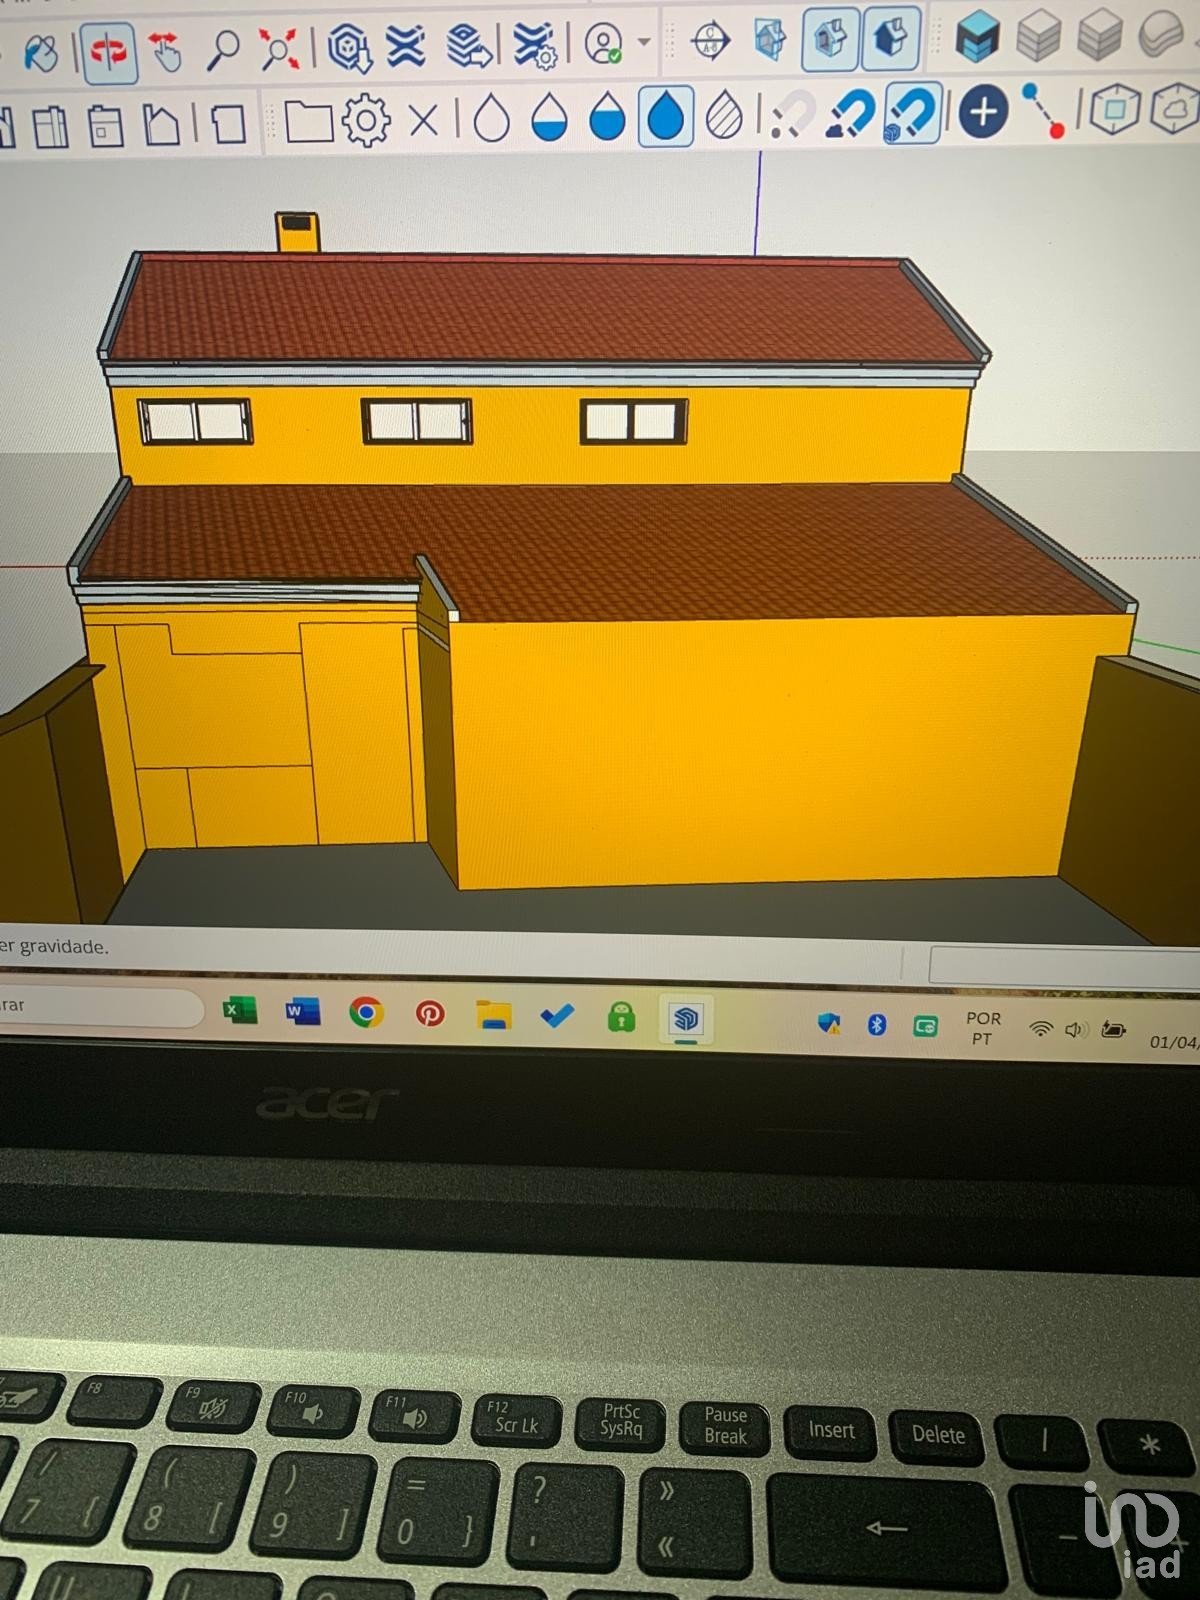
Task: Click the dark blue plus circle icon
Action: 983,111
